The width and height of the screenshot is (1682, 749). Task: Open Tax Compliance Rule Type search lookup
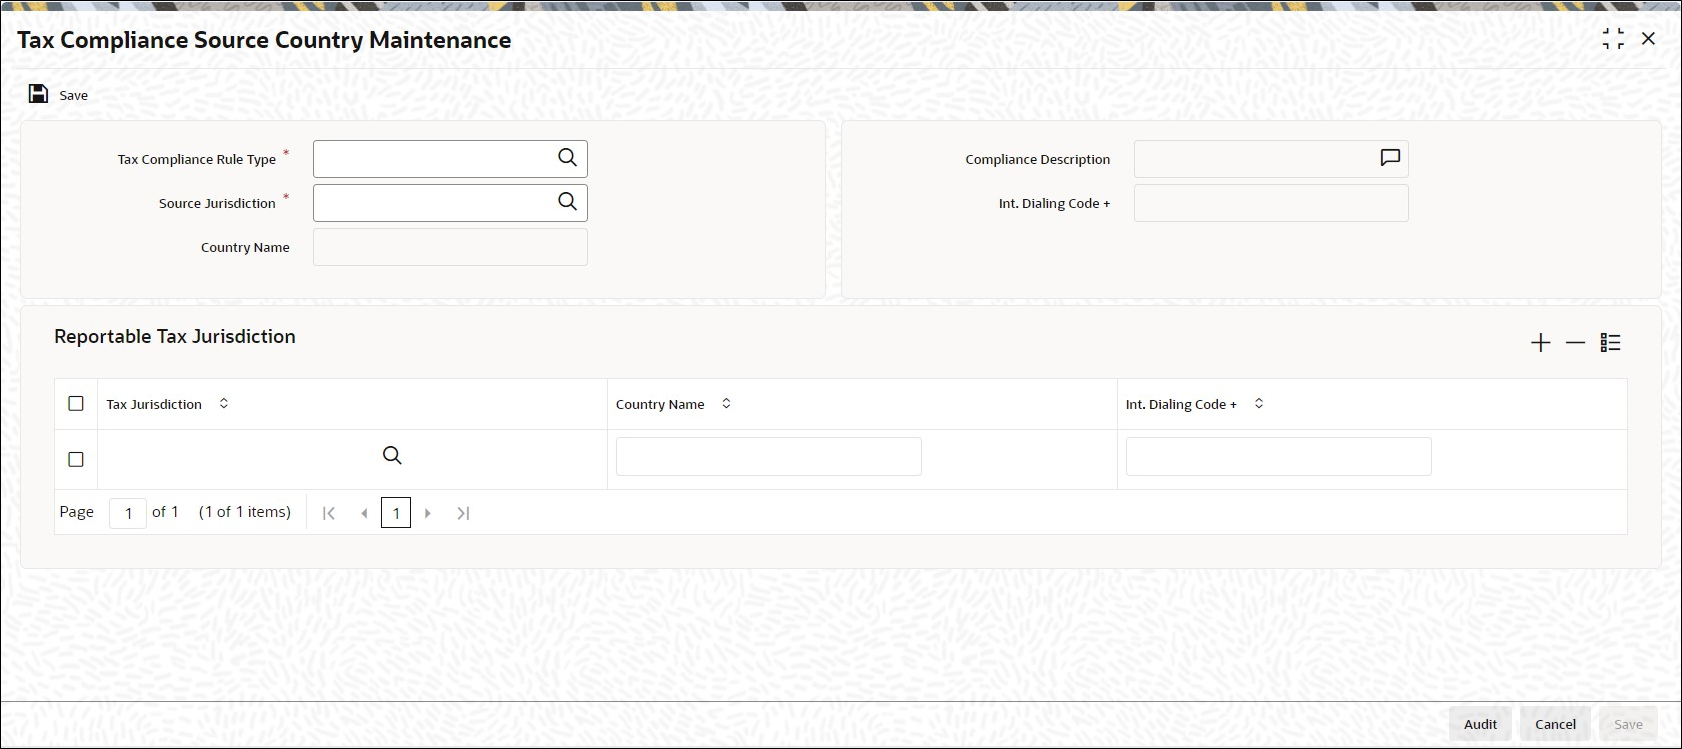click(567, 158)
